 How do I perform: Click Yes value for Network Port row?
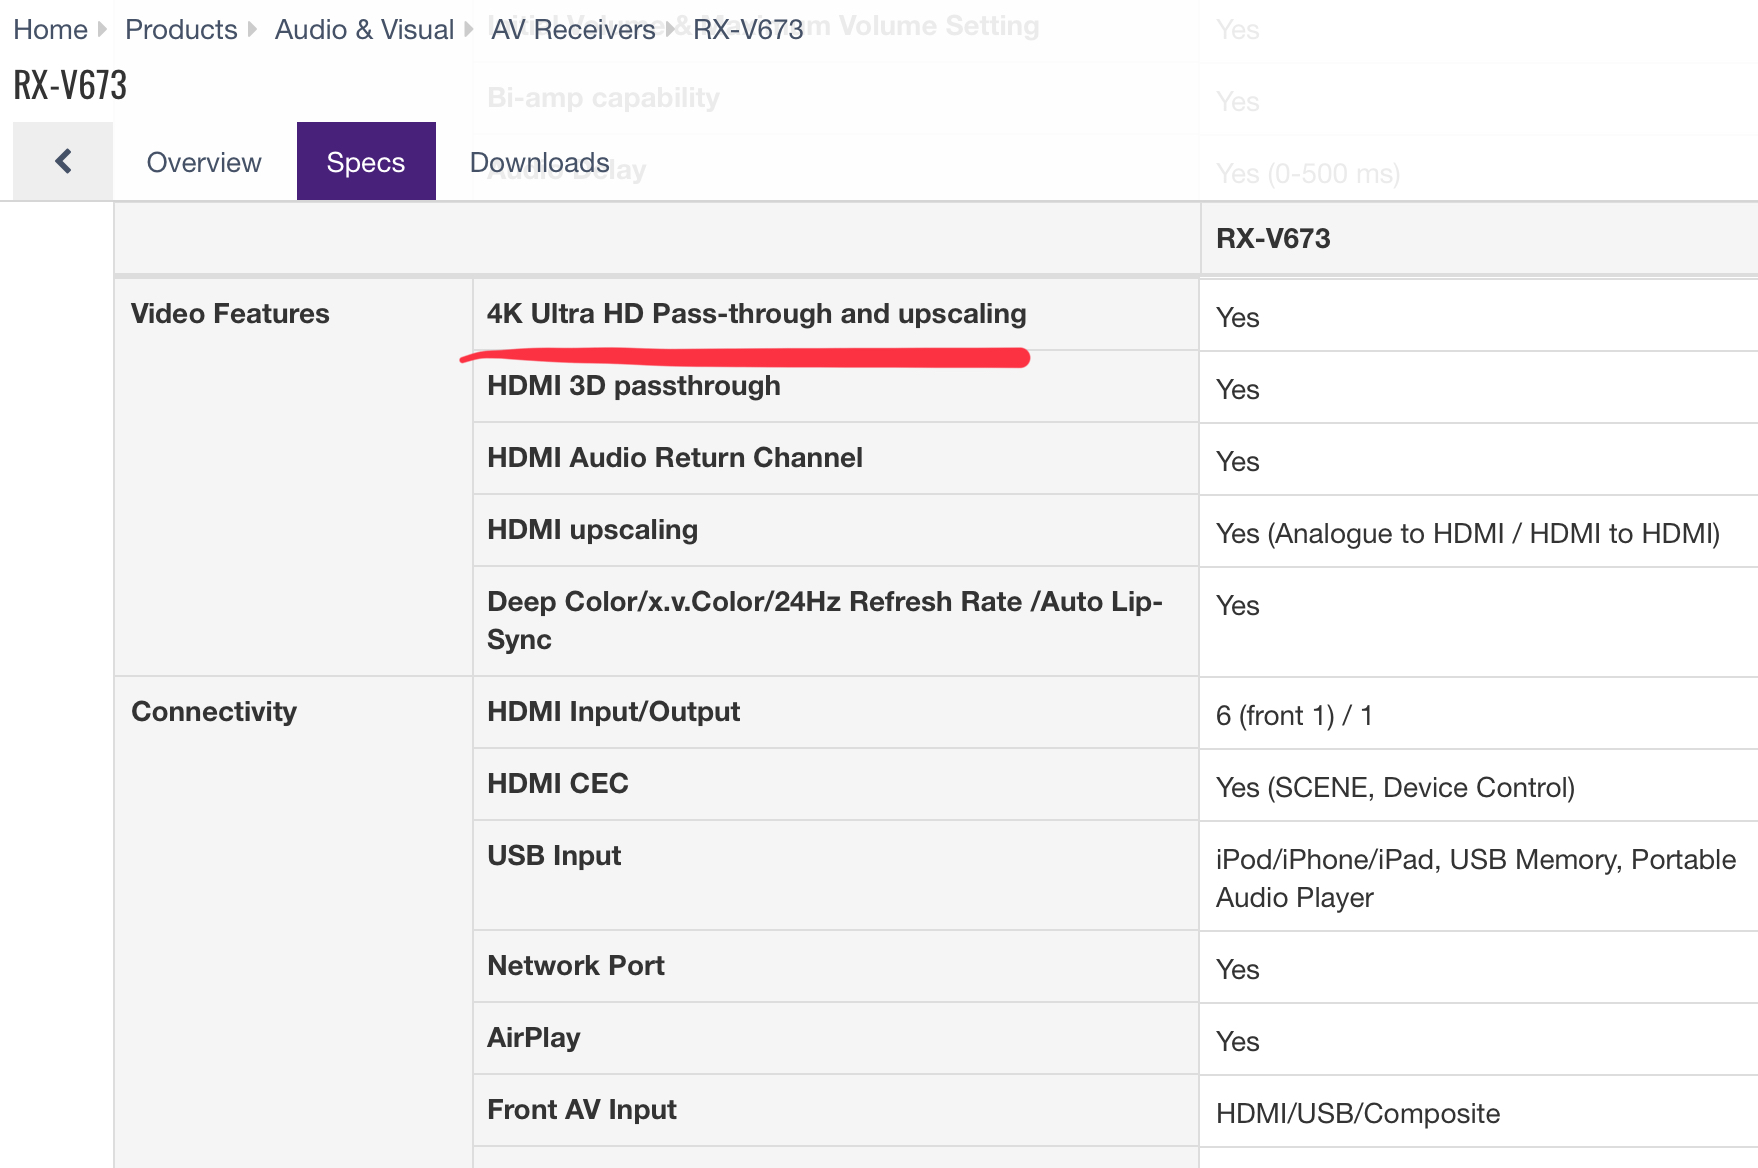(x=1238, y=969)
